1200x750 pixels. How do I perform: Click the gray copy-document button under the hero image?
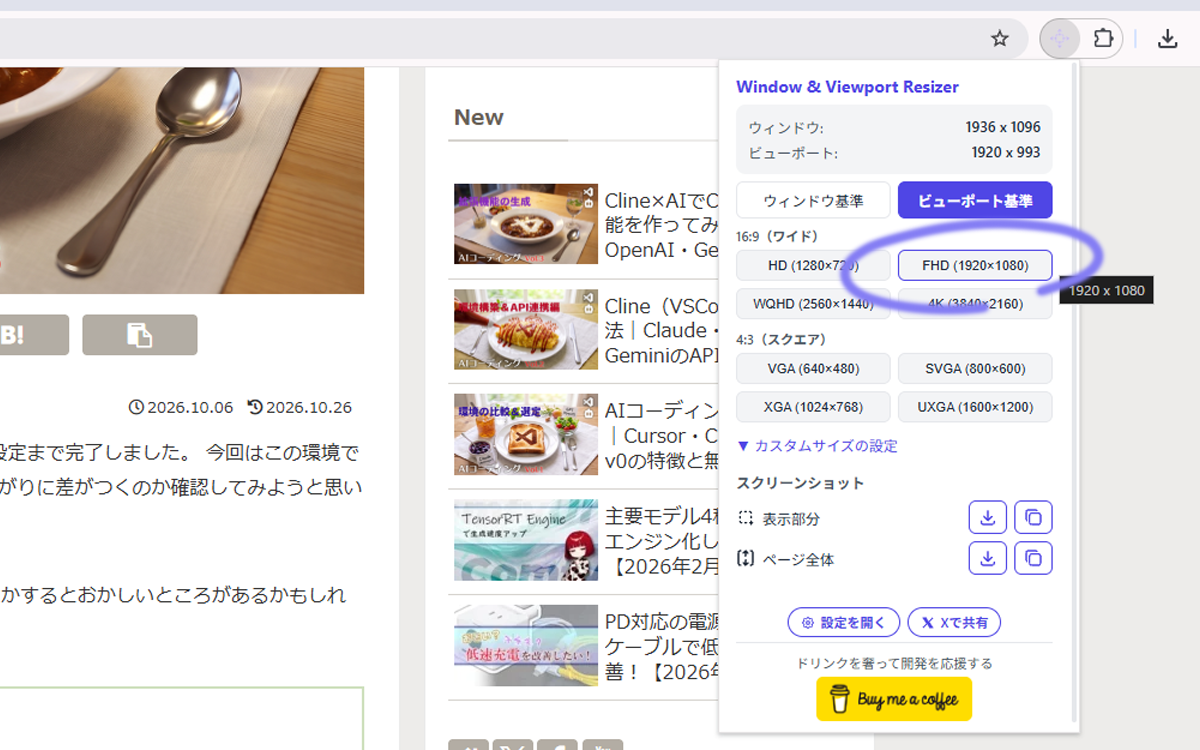pyautogui.click(x=140, y=335)
